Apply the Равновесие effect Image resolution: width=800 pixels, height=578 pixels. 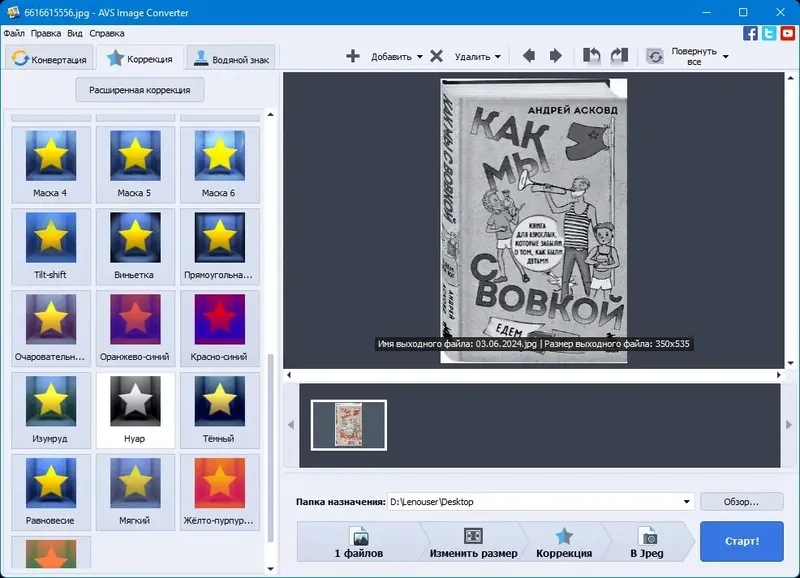click(x=51, y=492)
